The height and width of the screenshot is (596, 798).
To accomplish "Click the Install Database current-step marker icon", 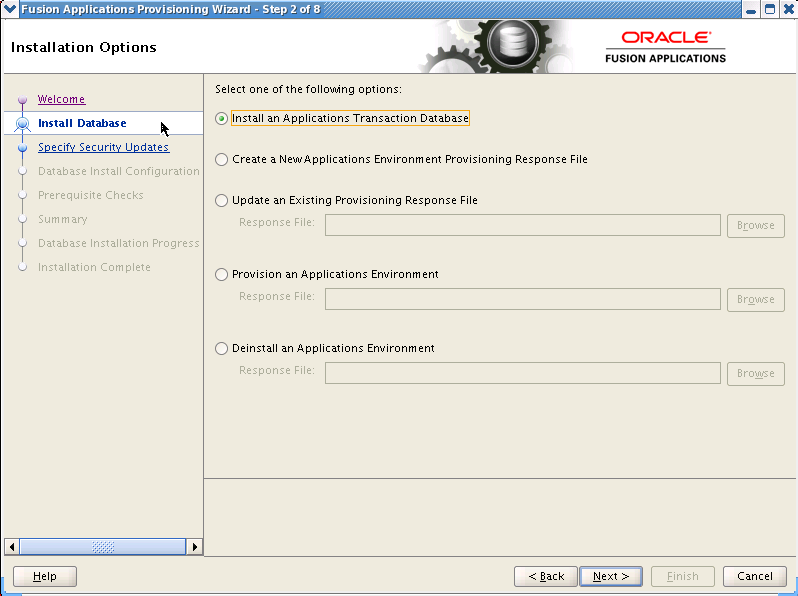I will coord(22,124).
